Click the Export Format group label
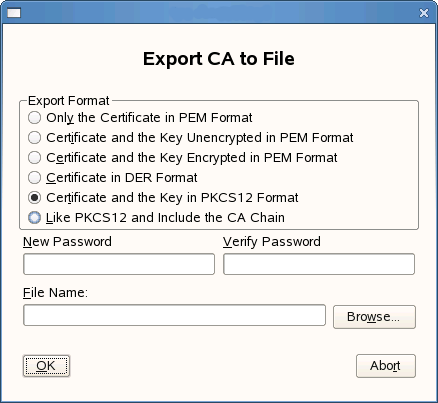438x403 pixels. coord(69,101)
